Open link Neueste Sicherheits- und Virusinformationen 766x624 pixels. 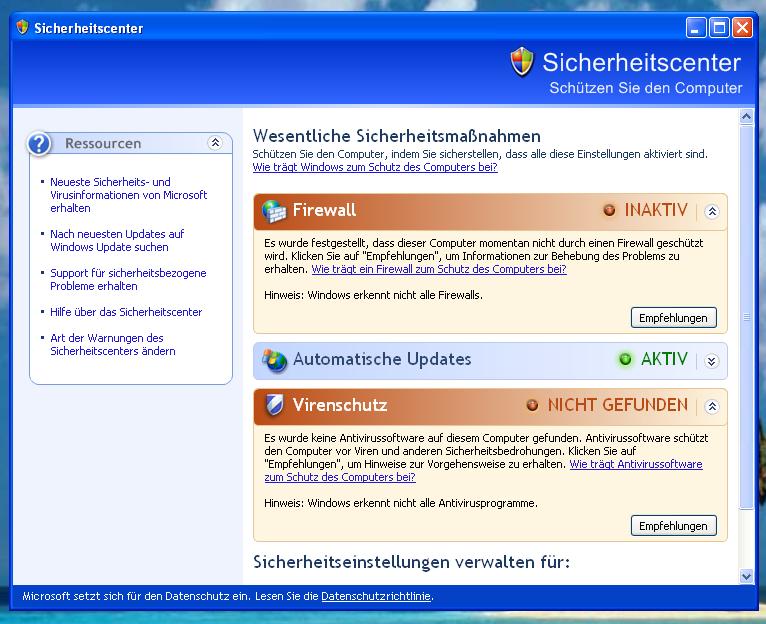[x=128, y=195]
